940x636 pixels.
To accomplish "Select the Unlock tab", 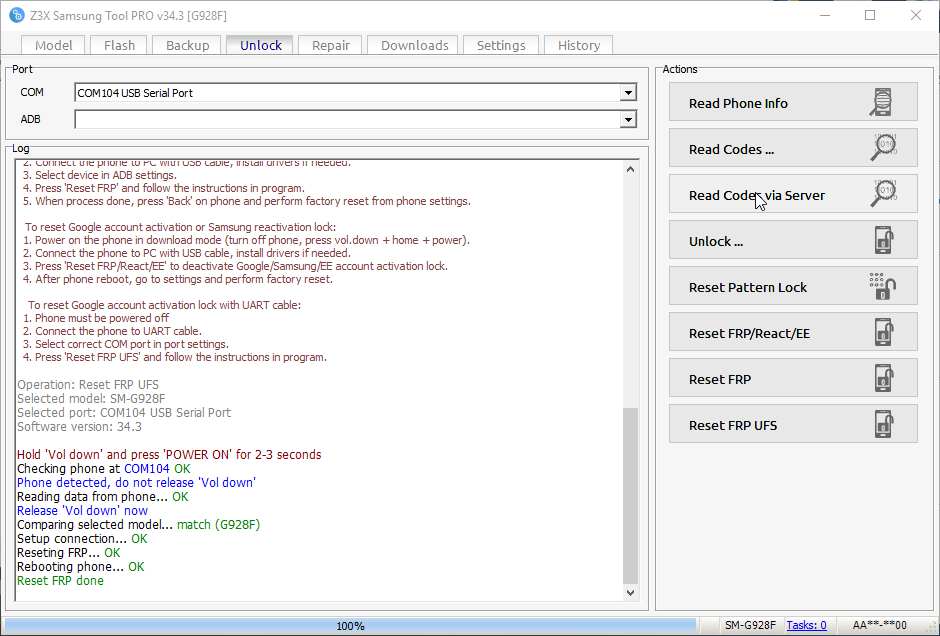I will tap(260, 46).
